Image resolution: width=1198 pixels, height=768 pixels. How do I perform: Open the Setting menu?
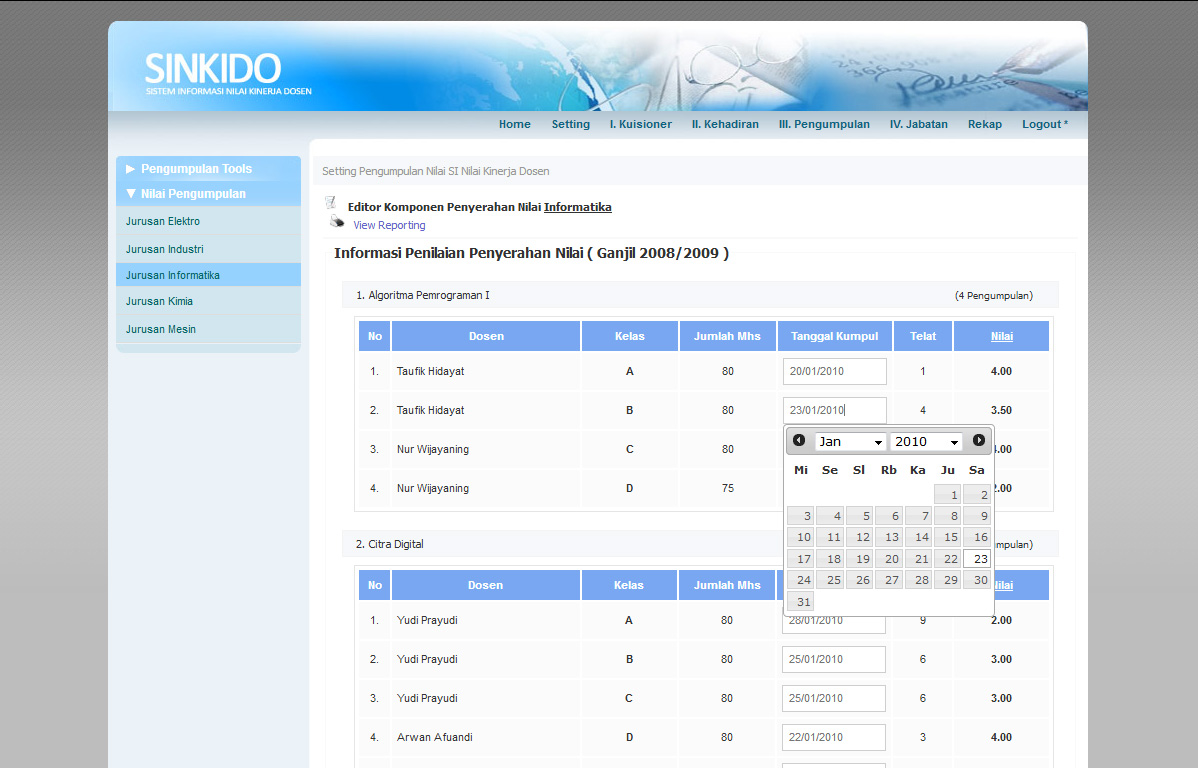click(570, 125)
